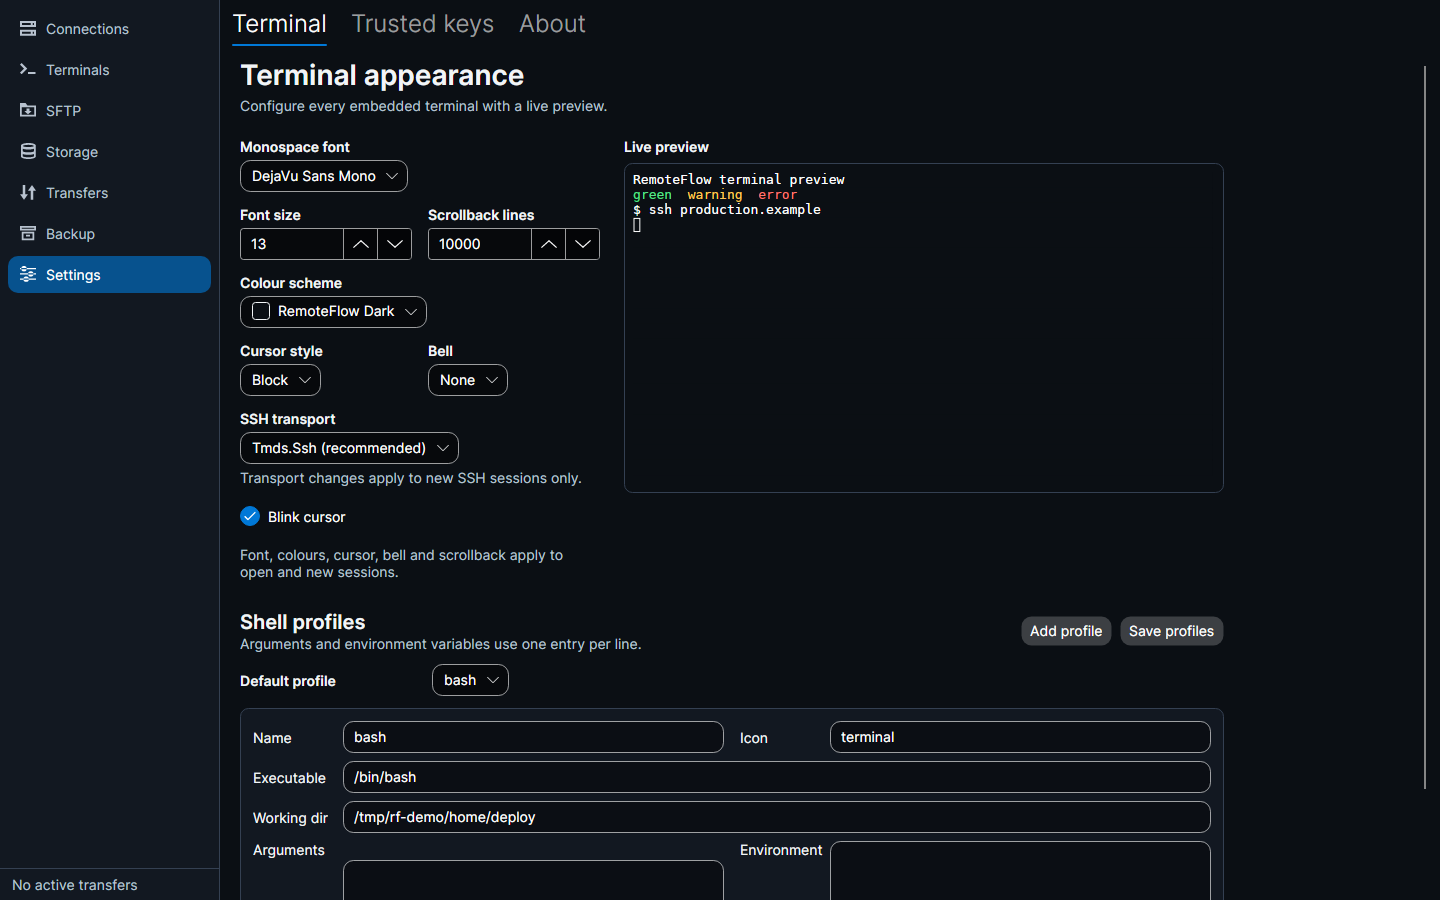The width and height of the screenshot is (1440, 900).
Task: Open the Default profile dropdown
Action: click(x=470, y=680)
